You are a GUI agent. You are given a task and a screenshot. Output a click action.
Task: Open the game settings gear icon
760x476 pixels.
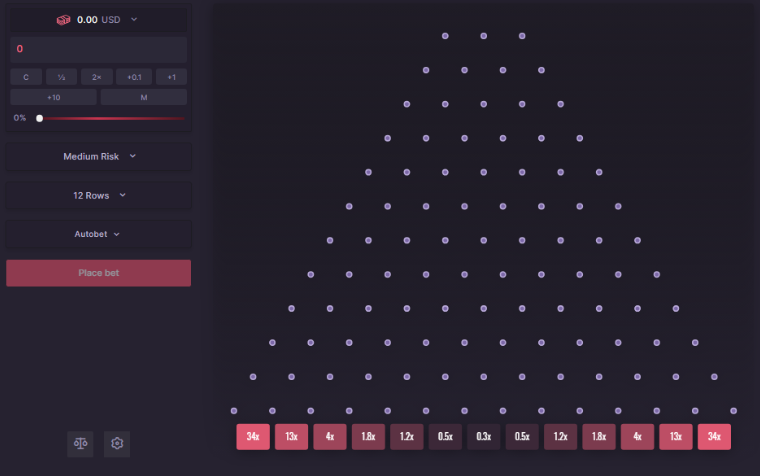coord(117,443)
